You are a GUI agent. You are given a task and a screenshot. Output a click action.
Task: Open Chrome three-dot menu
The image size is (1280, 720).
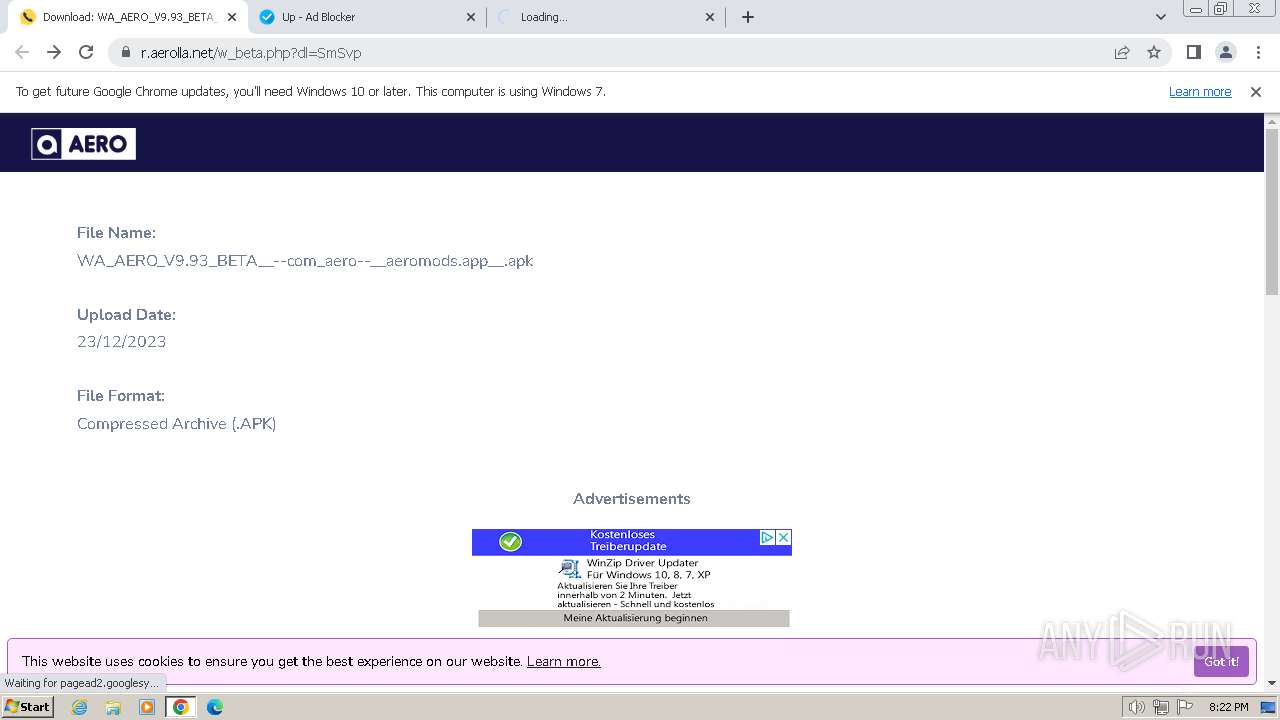point(1258,52)
